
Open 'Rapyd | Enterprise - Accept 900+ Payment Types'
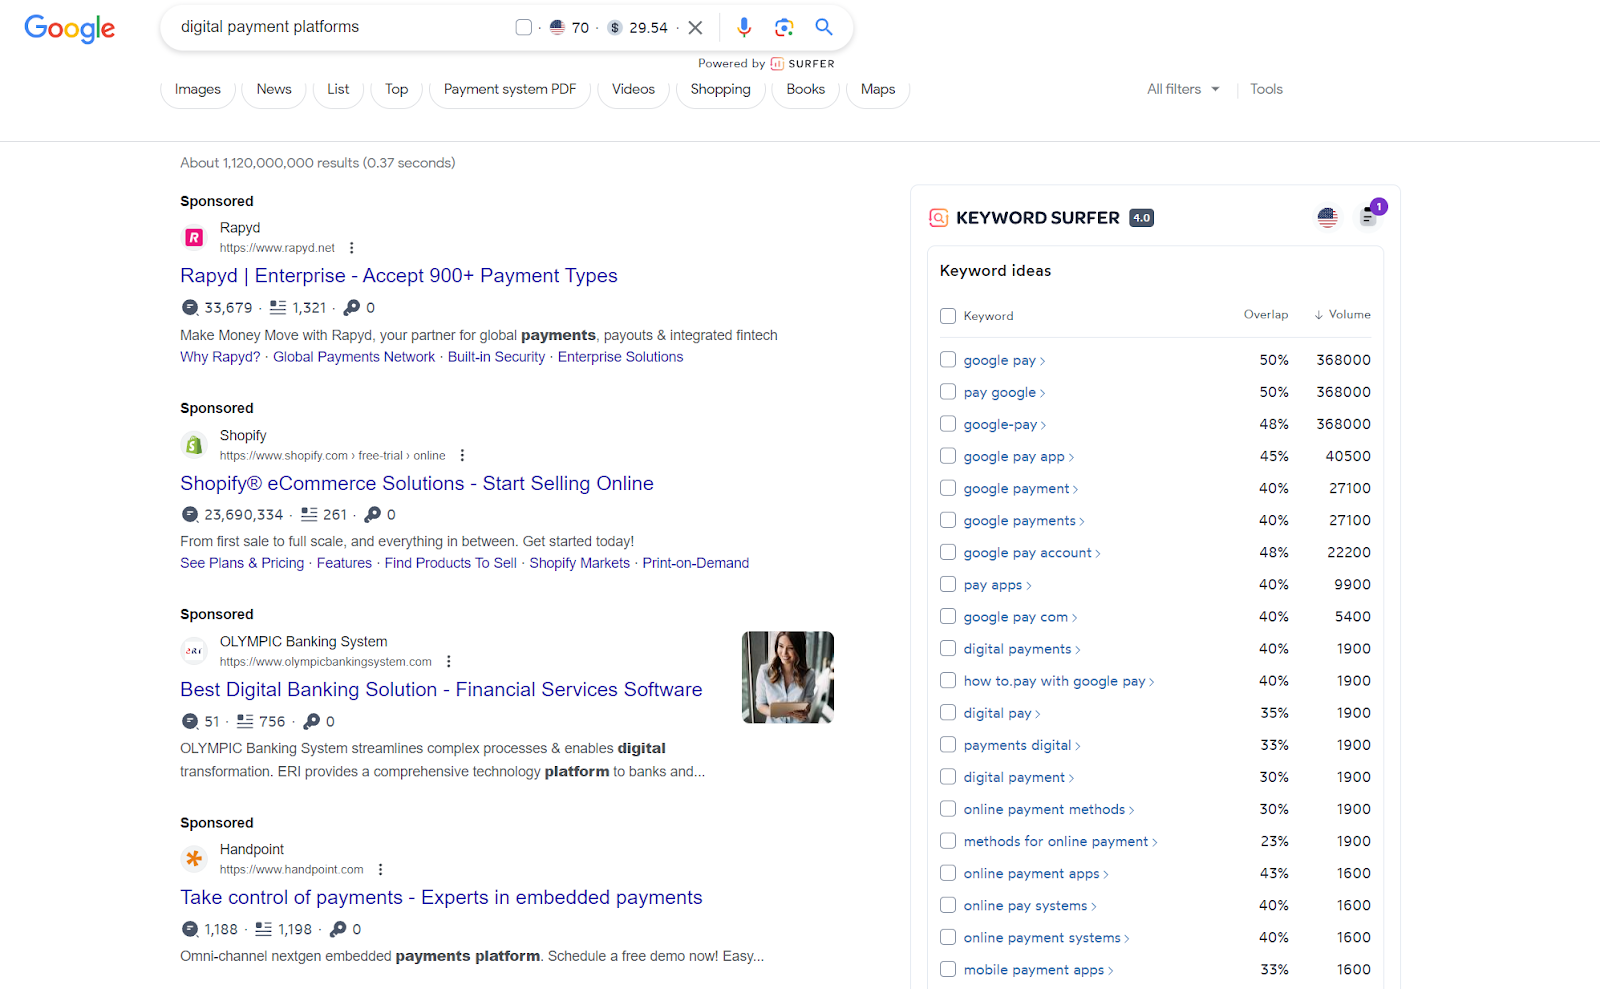399,276
